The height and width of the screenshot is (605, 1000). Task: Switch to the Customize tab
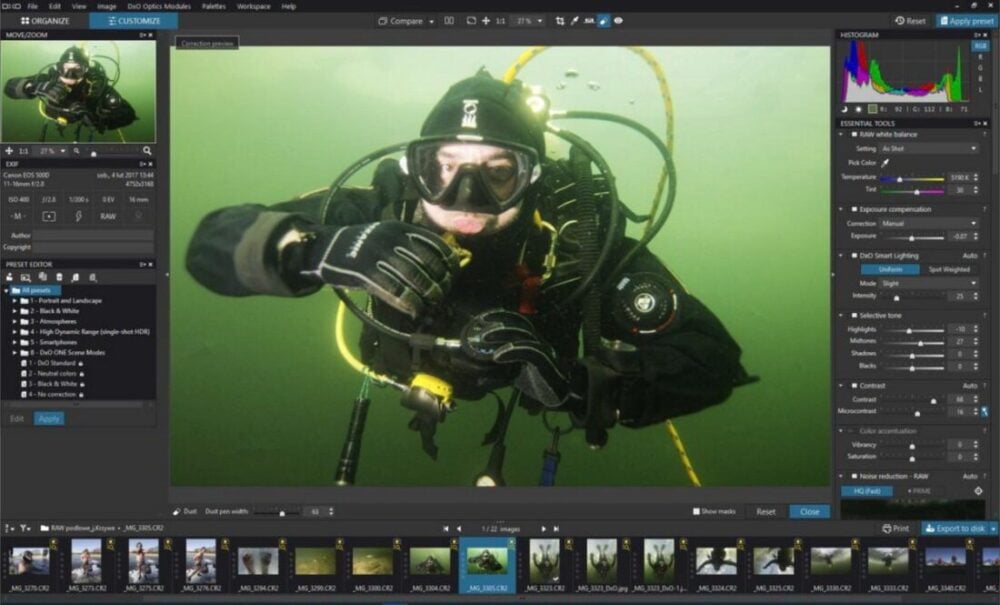[x=133, y=21]
